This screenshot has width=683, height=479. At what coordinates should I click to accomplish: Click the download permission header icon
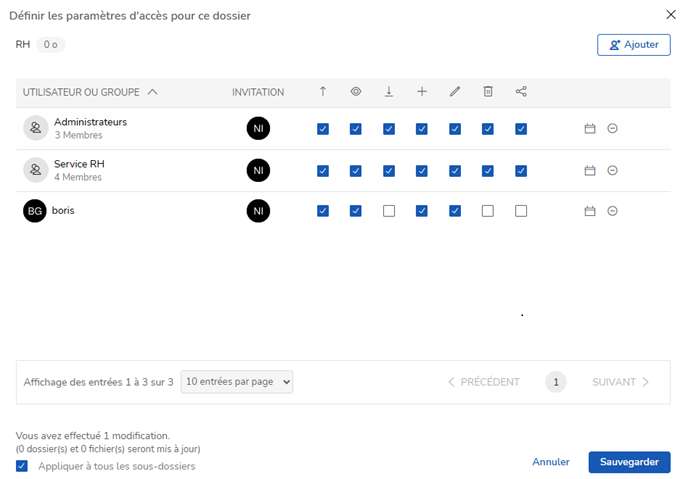[389, 91]
